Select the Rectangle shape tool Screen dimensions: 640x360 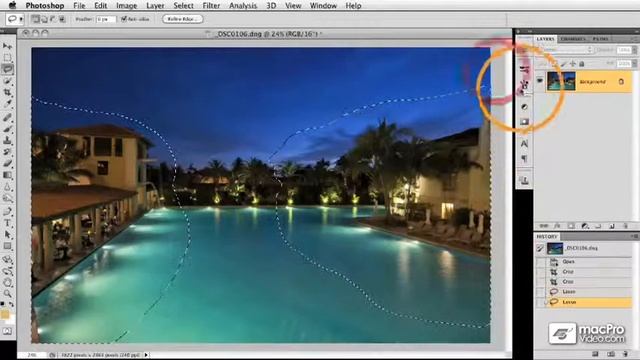(7, 246)
